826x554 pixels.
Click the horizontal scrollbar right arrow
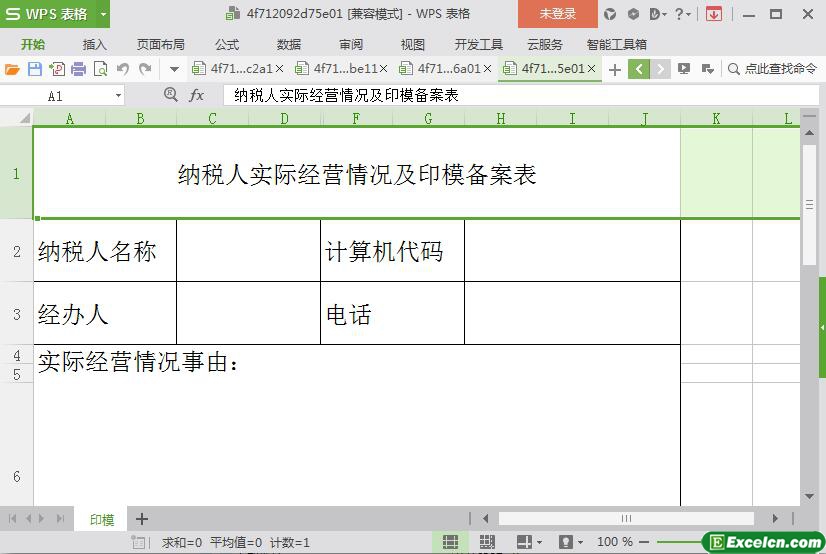(x=775, y=519)
